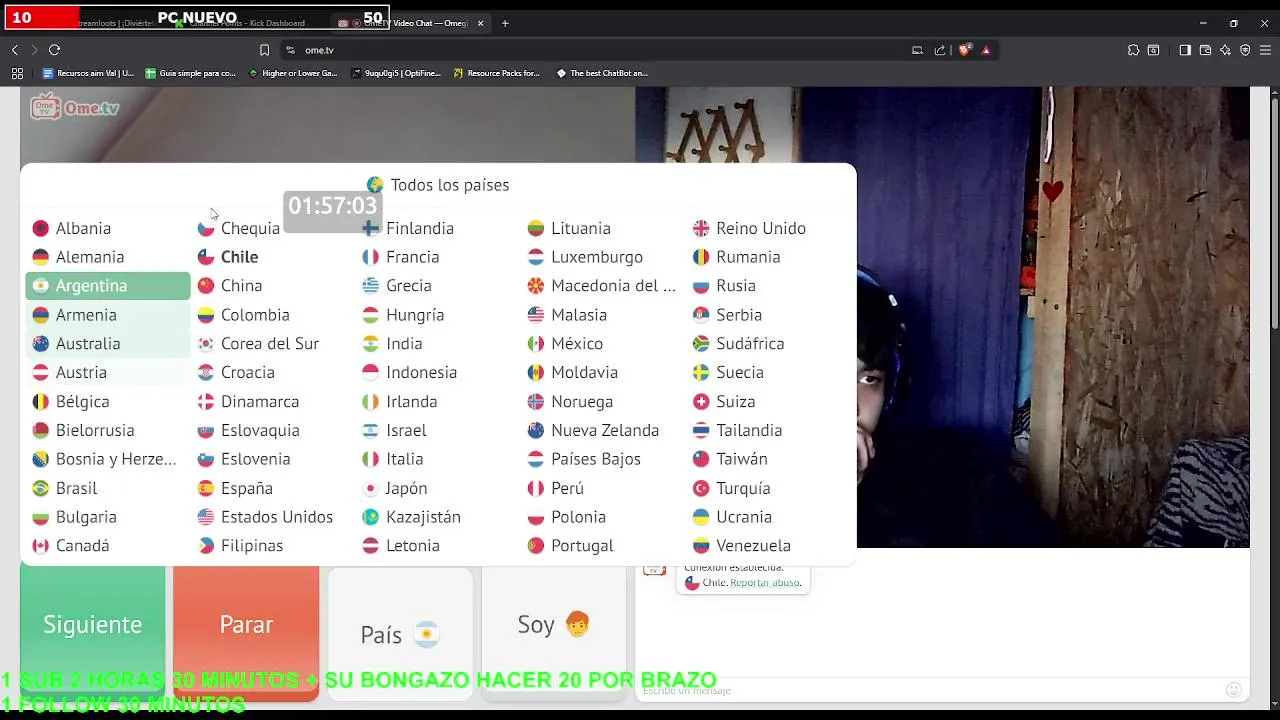
Task: Open emoji picker in message box
Action: click(x=1234, y=690)
